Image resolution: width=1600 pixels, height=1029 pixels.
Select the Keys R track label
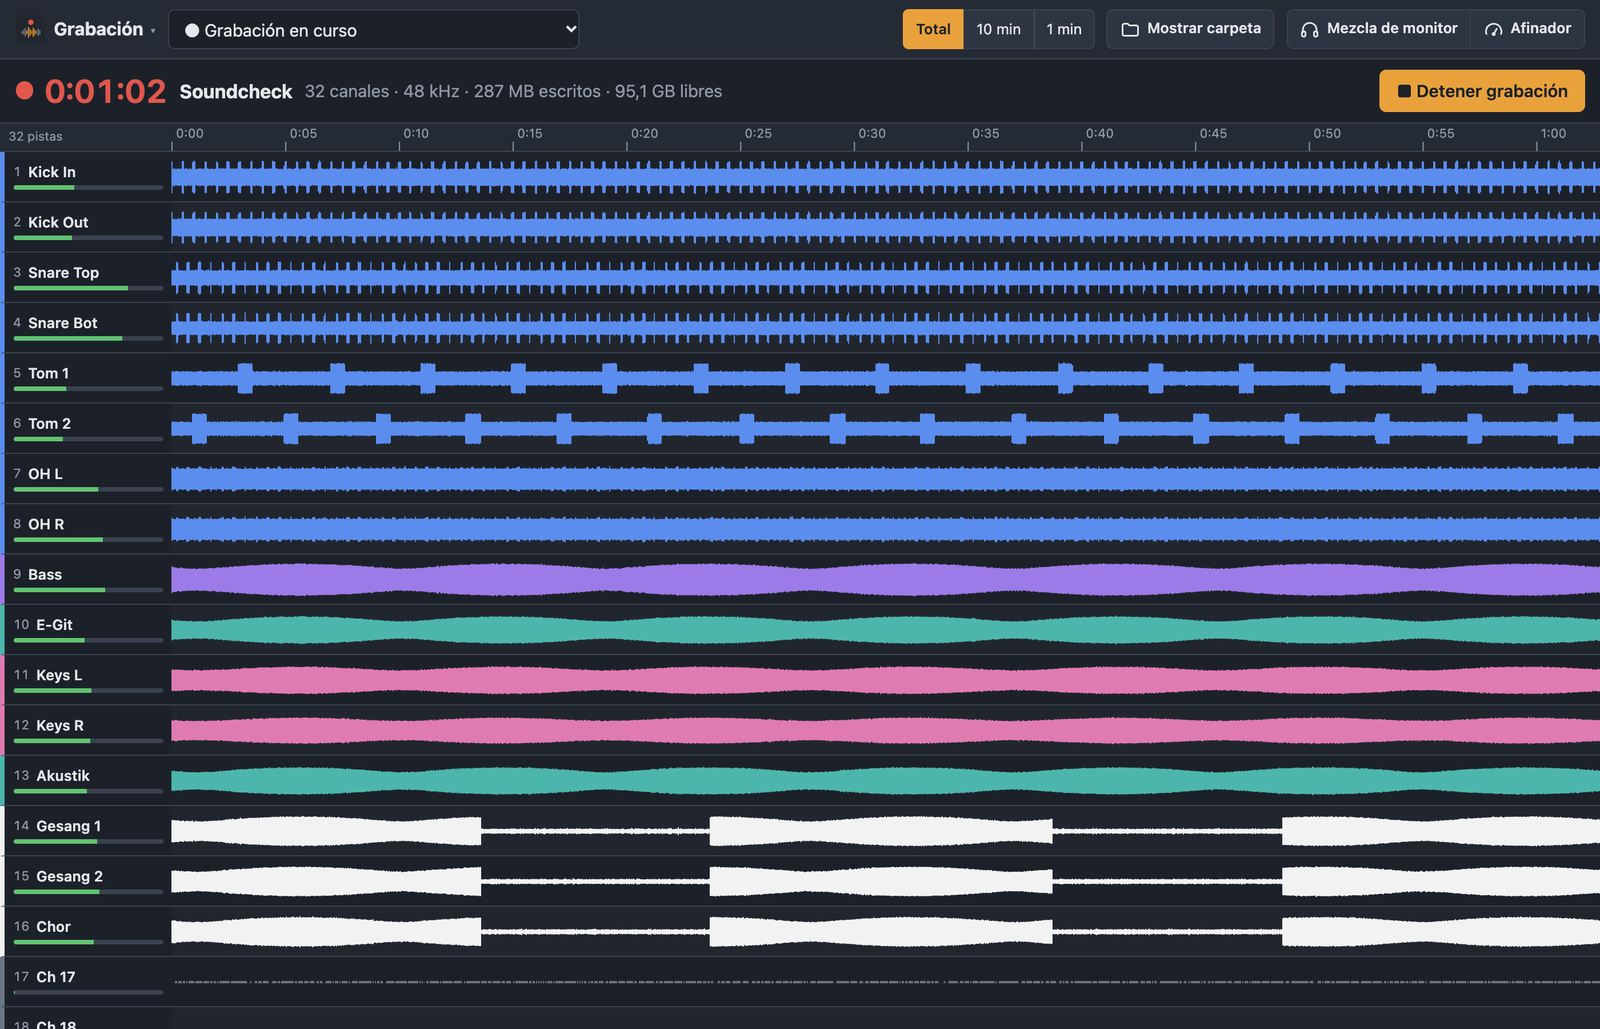(x=60, y=725)
